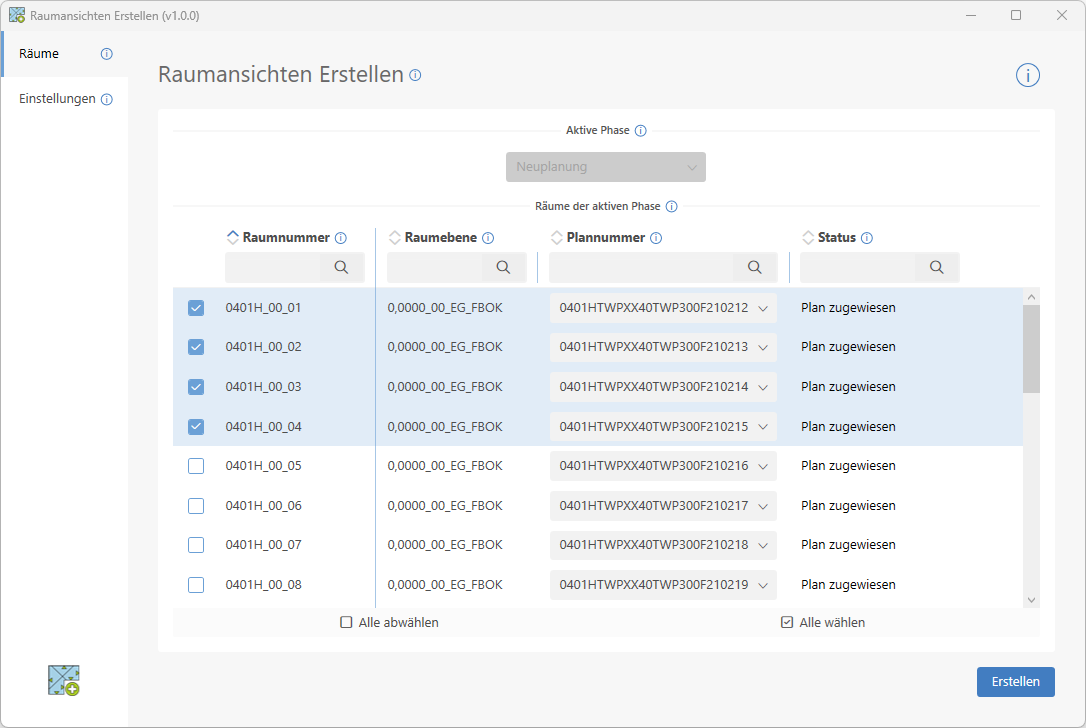1086x728 pixels.
Task: Expand Plannummer dropdown for room 0401H_00_01
Action: click(763, 308)
